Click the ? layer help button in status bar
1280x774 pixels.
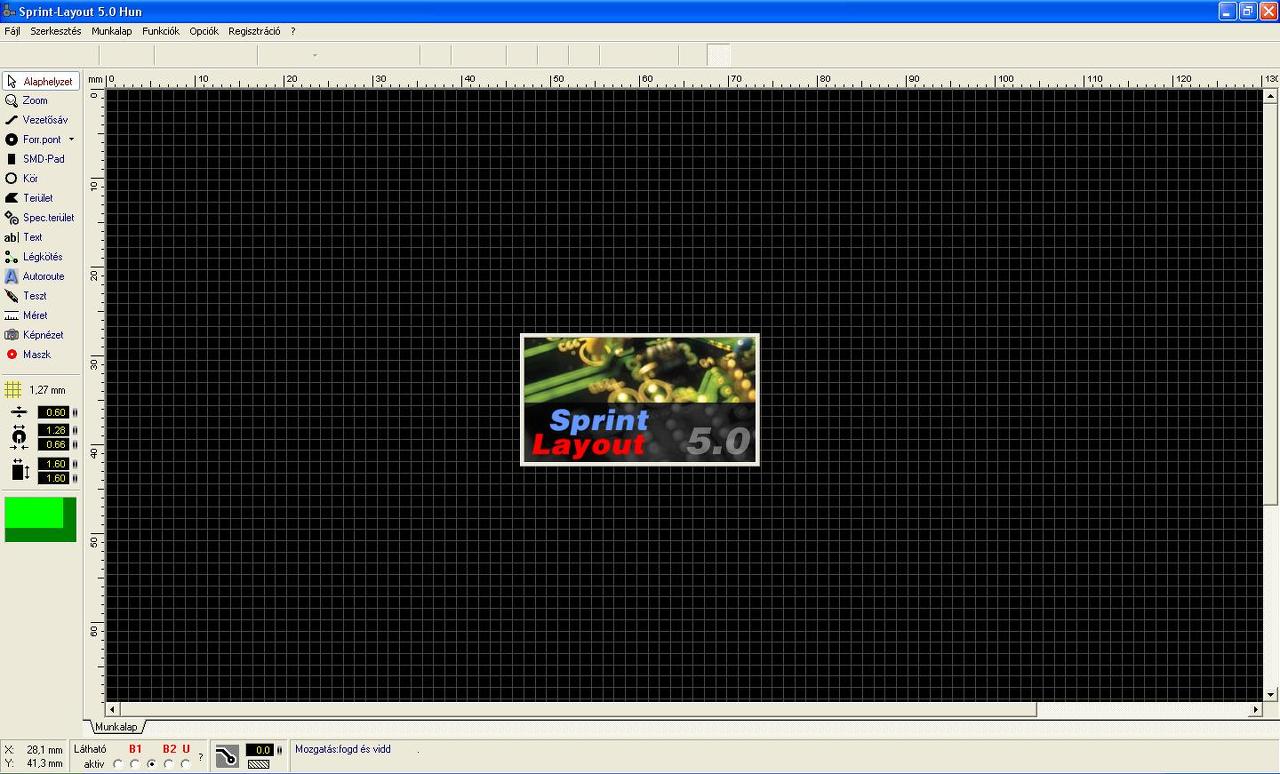click(x=200, y=757)
